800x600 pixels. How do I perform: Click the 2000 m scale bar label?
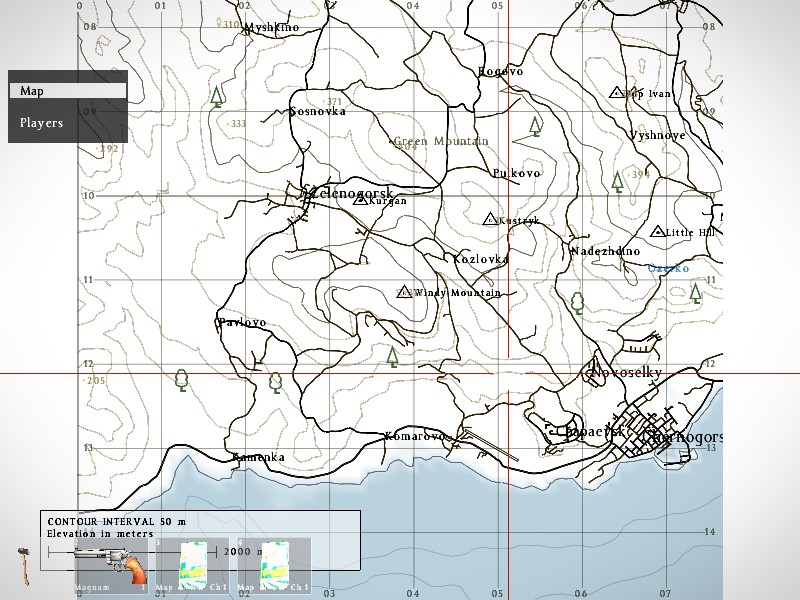(244, 552)
